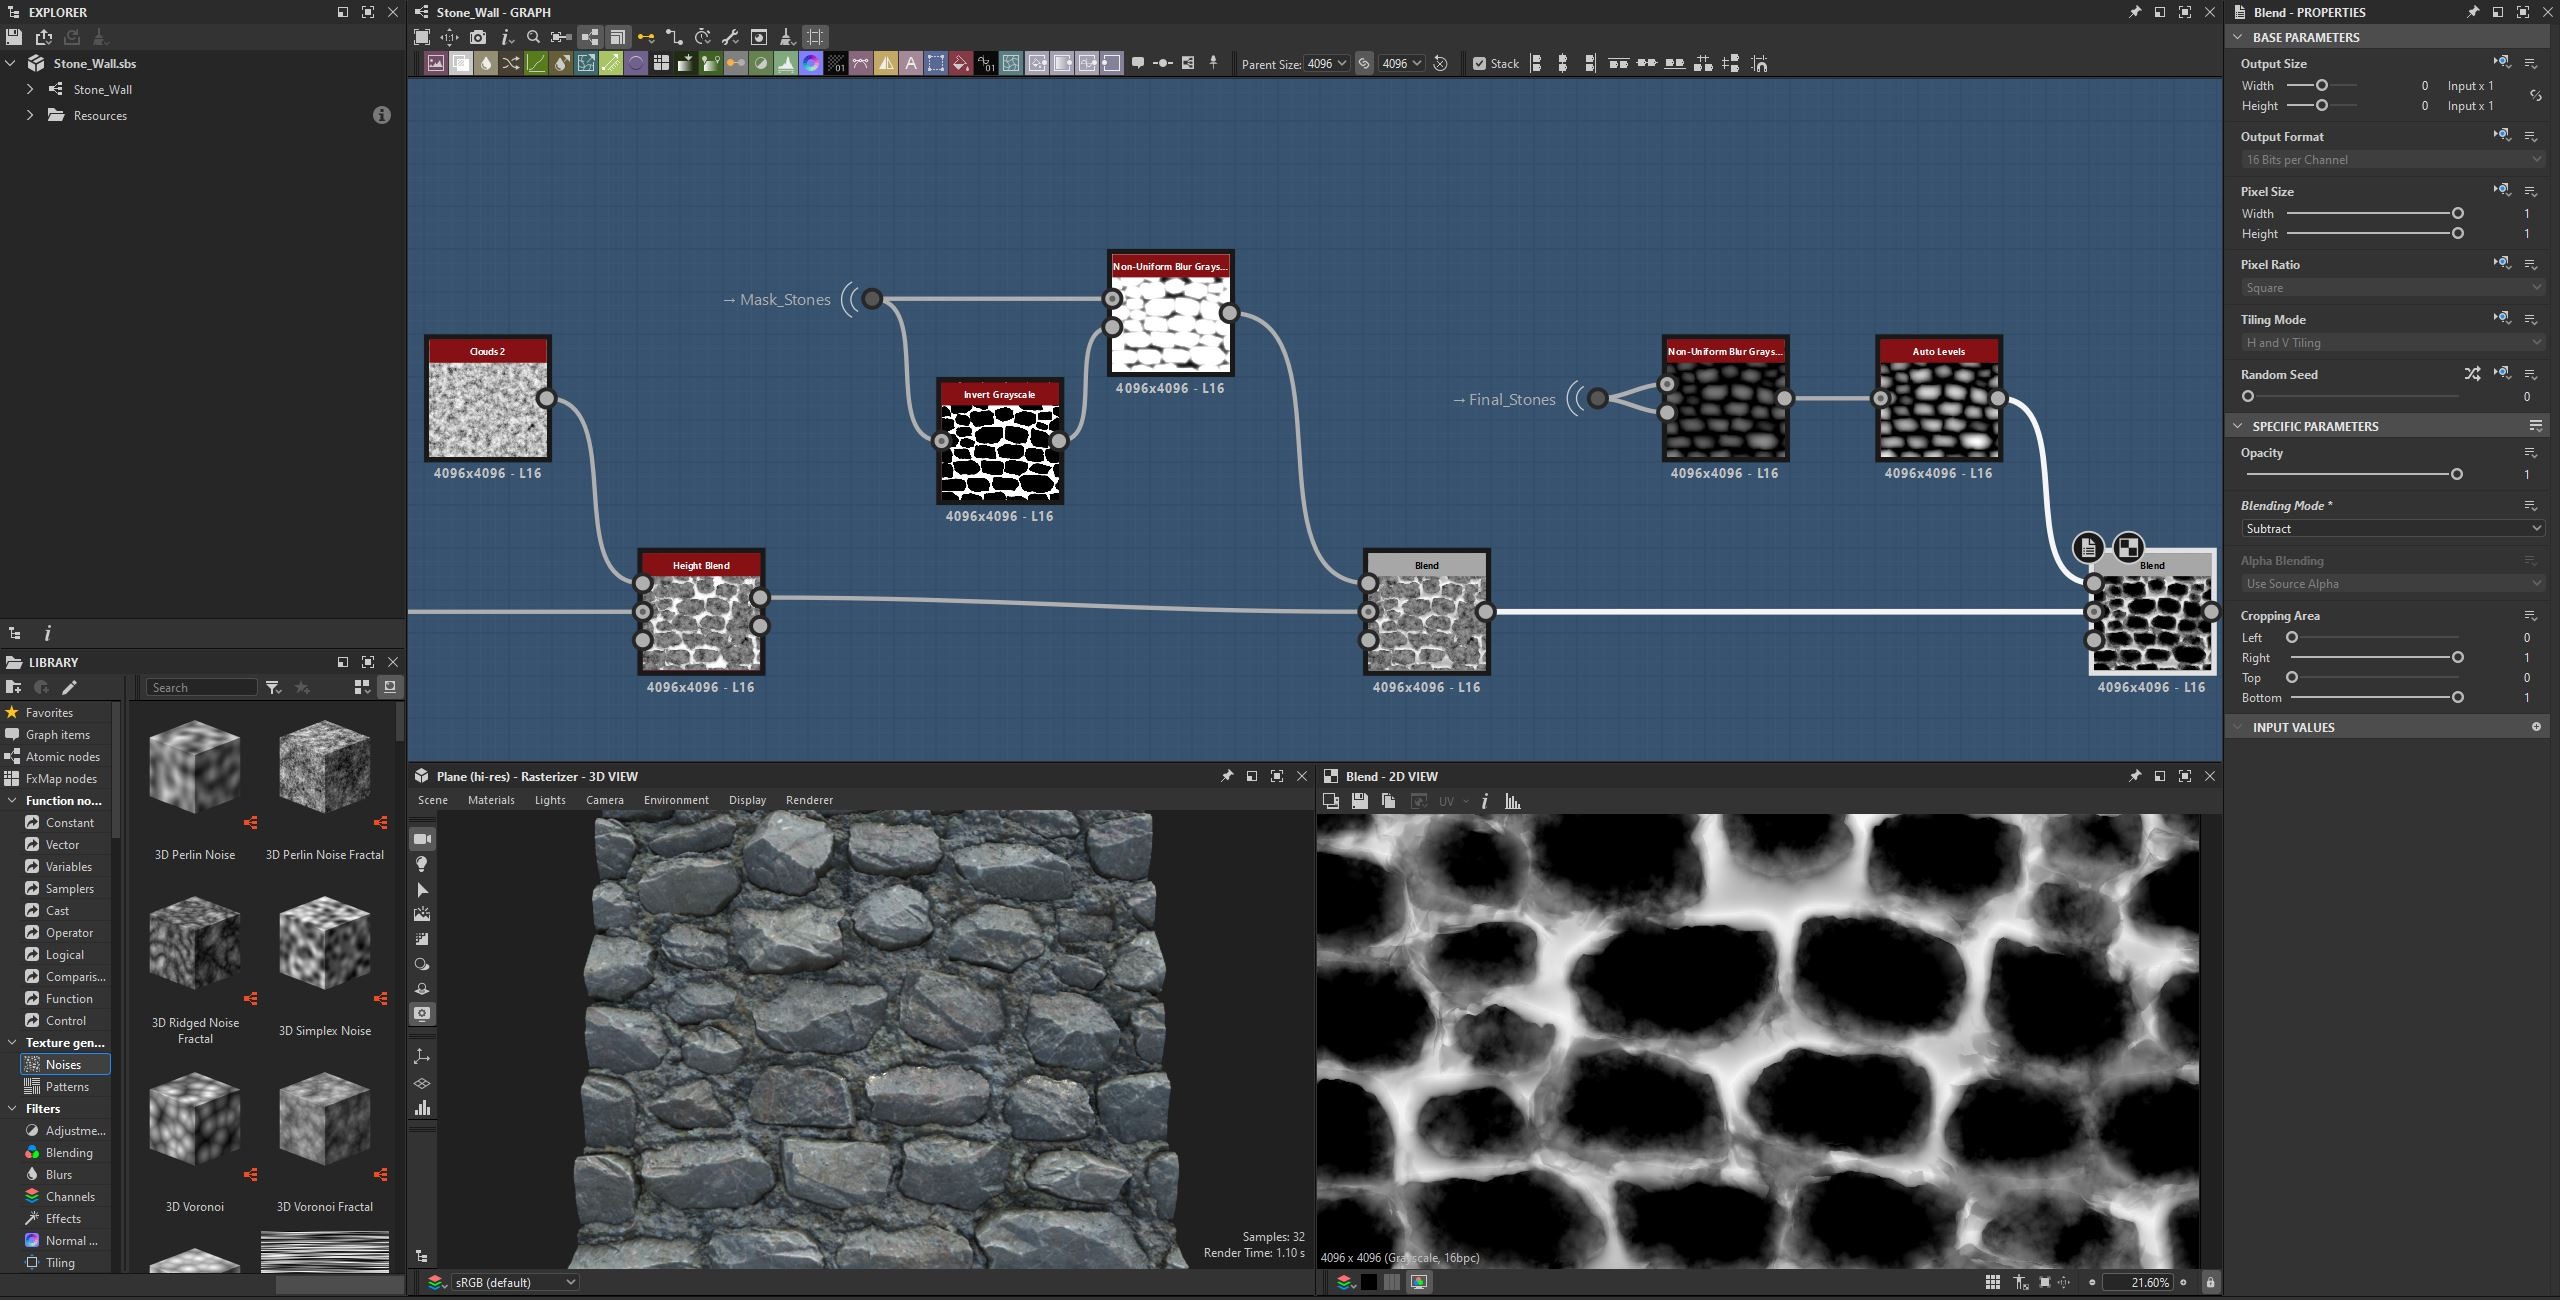Open the Blending Mode Subtract dropdown
The width and height of the screenshot is (2560, 1300).
click(x=2392, y=528)
